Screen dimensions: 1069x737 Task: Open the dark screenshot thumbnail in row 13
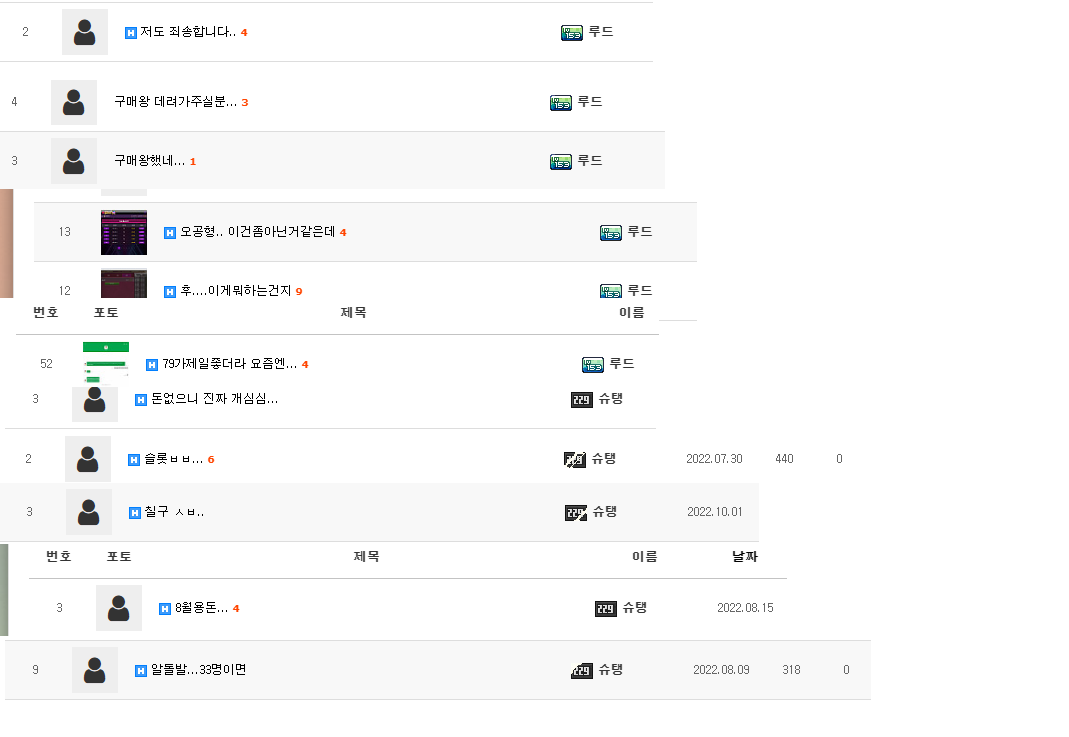[x=124, y=232]
